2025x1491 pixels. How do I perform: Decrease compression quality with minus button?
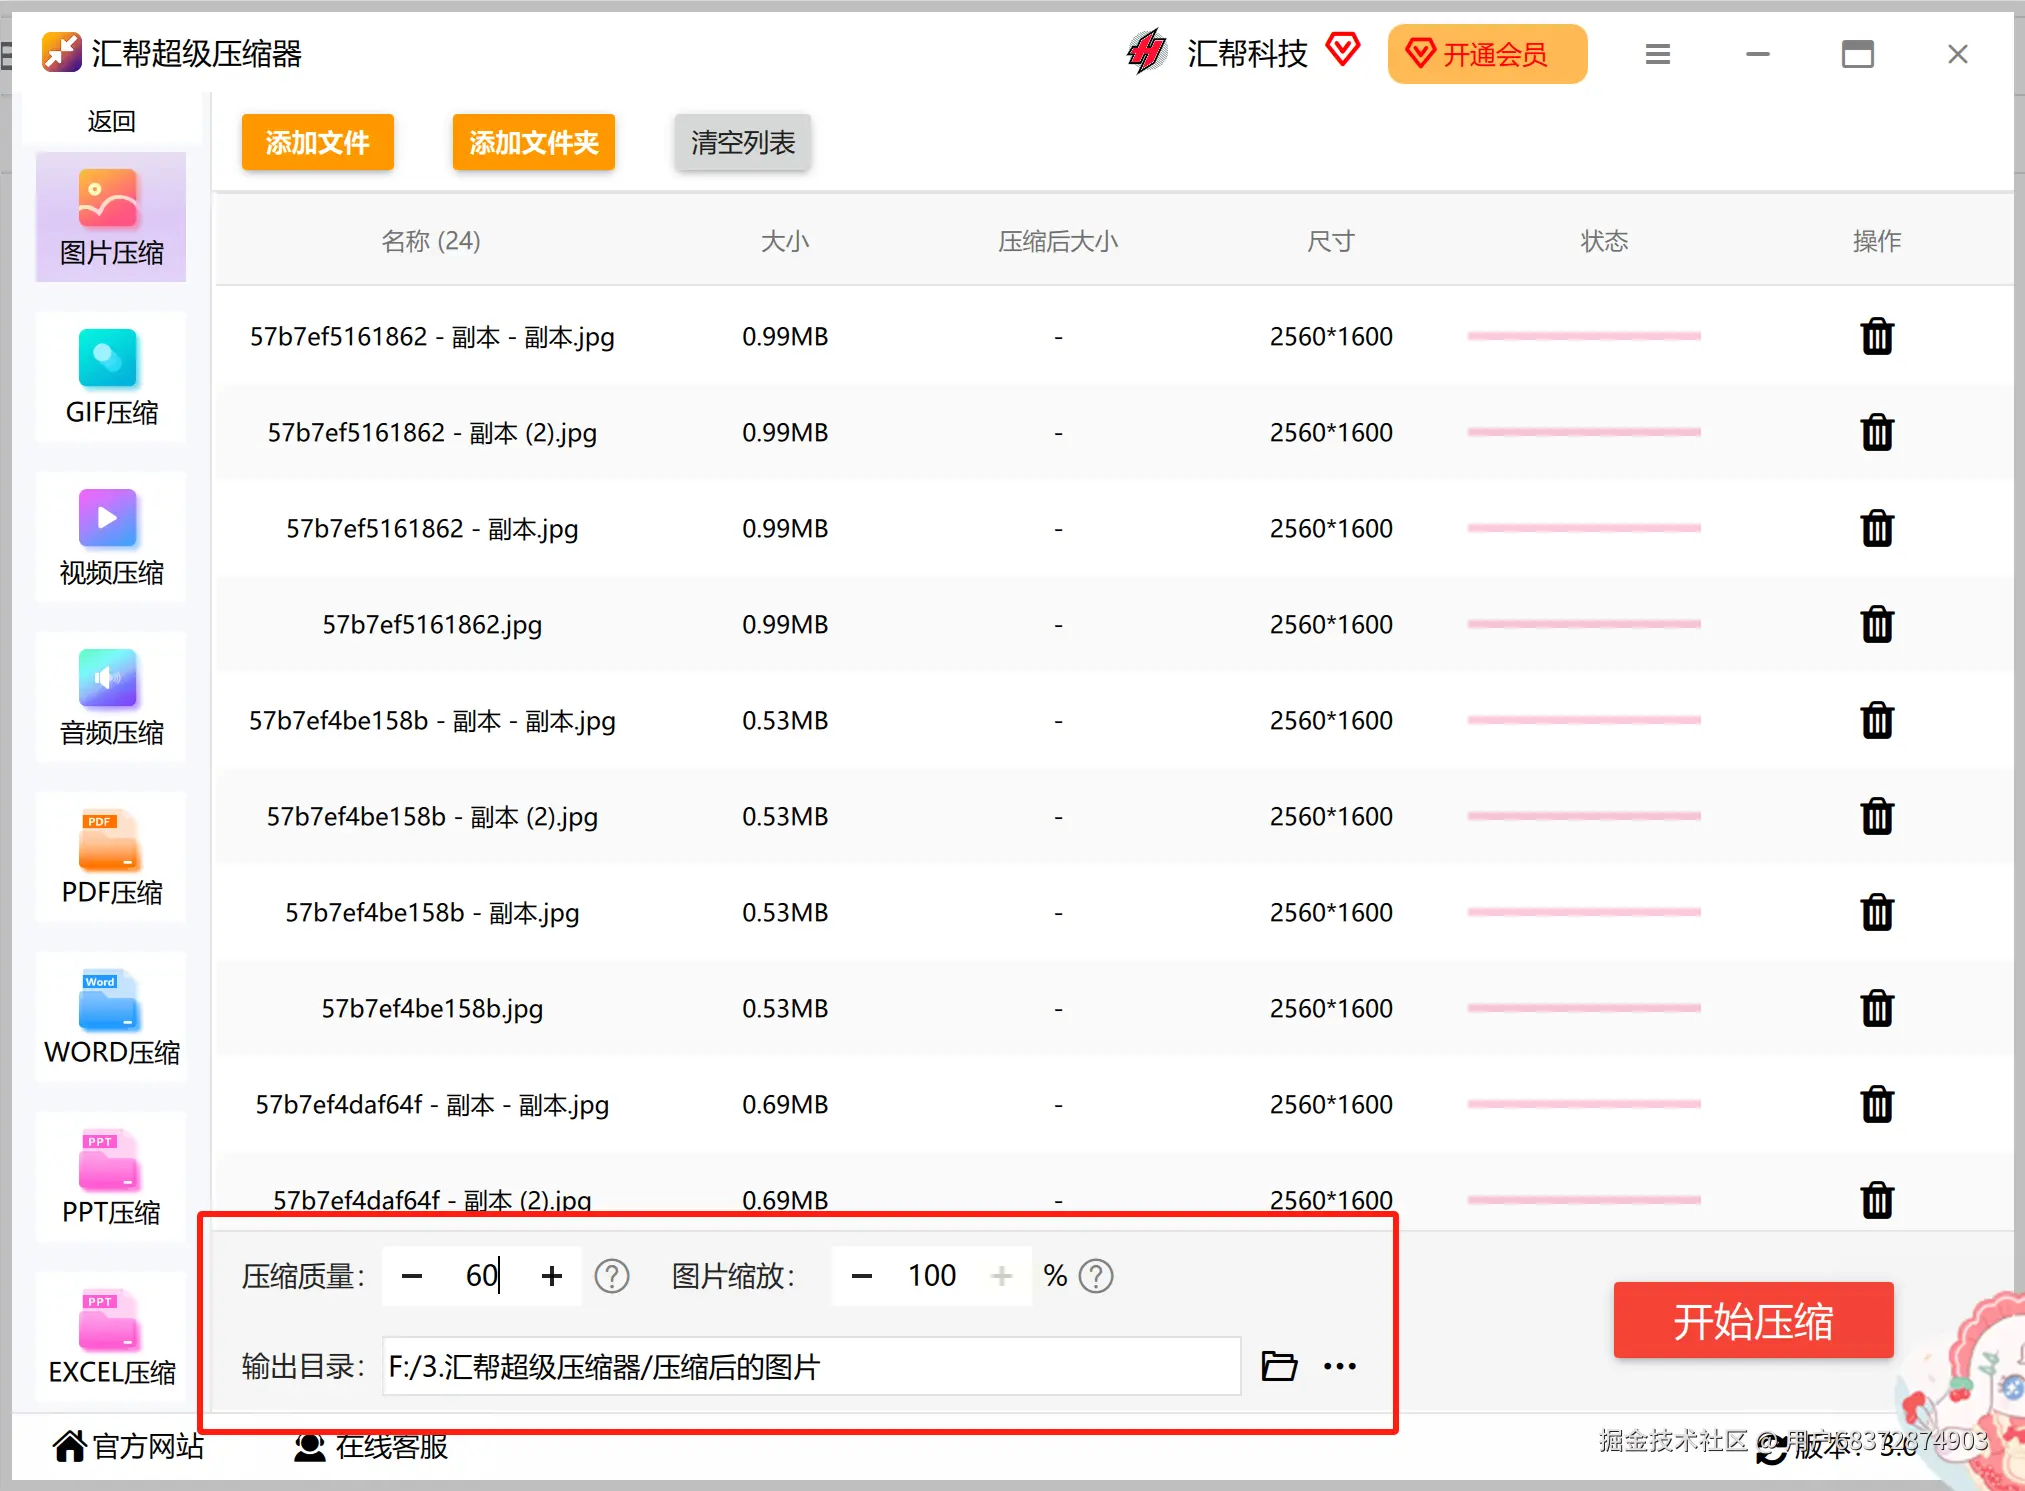[x=411, y=1276]
